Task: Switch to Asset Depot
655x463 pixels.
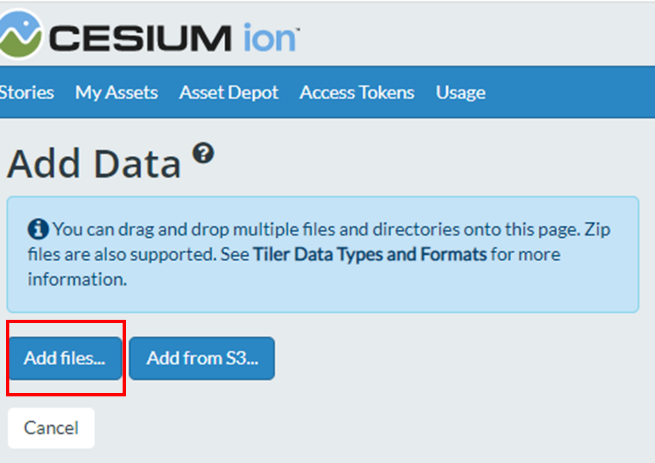Action: tap(228, 92)
